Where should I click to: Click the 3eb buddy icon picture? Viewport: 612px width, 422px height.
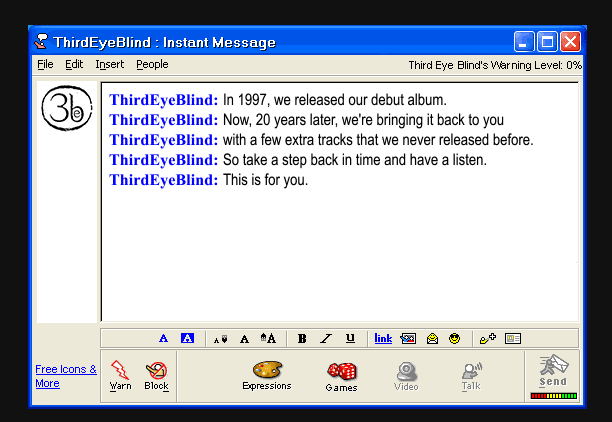(x=67, y=108)
